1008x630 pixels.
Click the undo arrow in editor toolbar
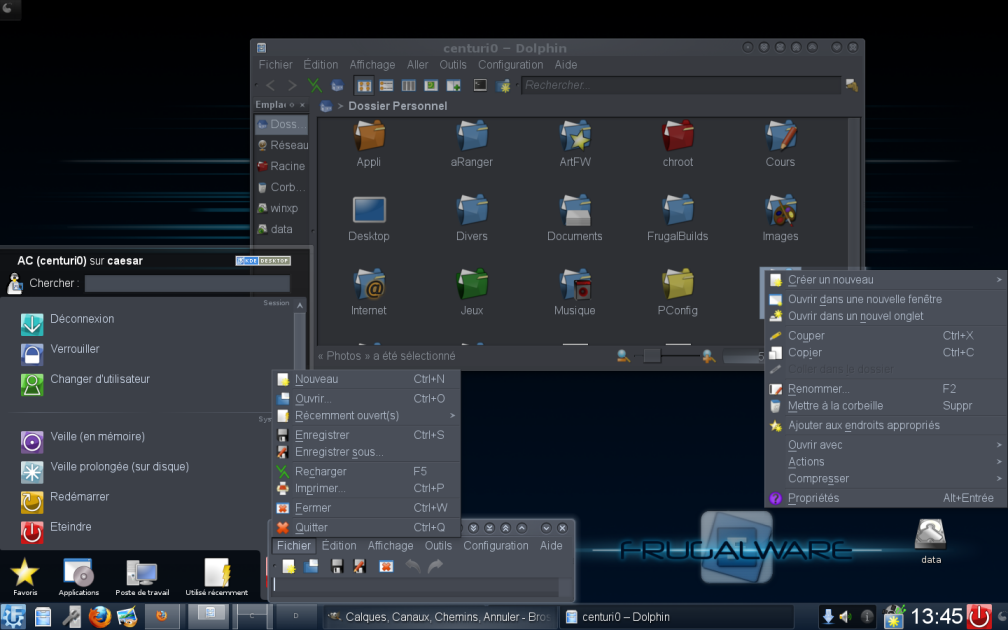click(413, 566)
